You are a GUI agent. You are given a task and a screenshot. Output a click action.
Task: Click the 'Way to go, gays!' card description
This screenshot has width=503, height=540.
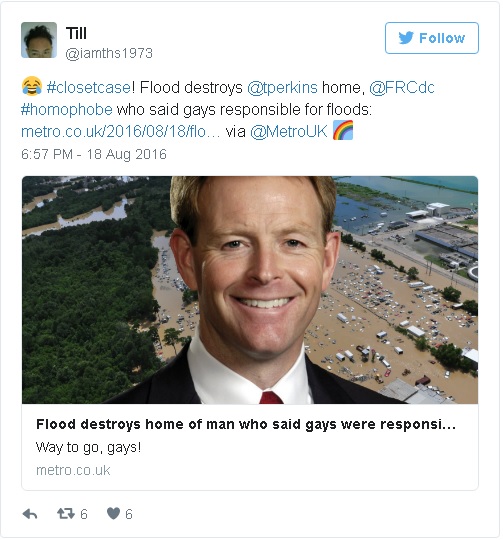click(88, 448)
